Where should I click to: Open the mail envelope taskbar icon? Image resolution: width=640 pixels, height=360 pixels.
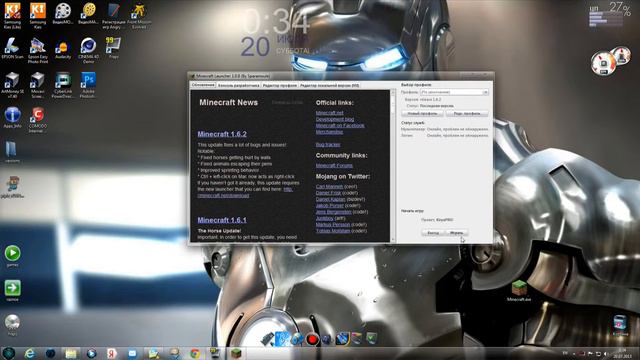coord(132,353)
